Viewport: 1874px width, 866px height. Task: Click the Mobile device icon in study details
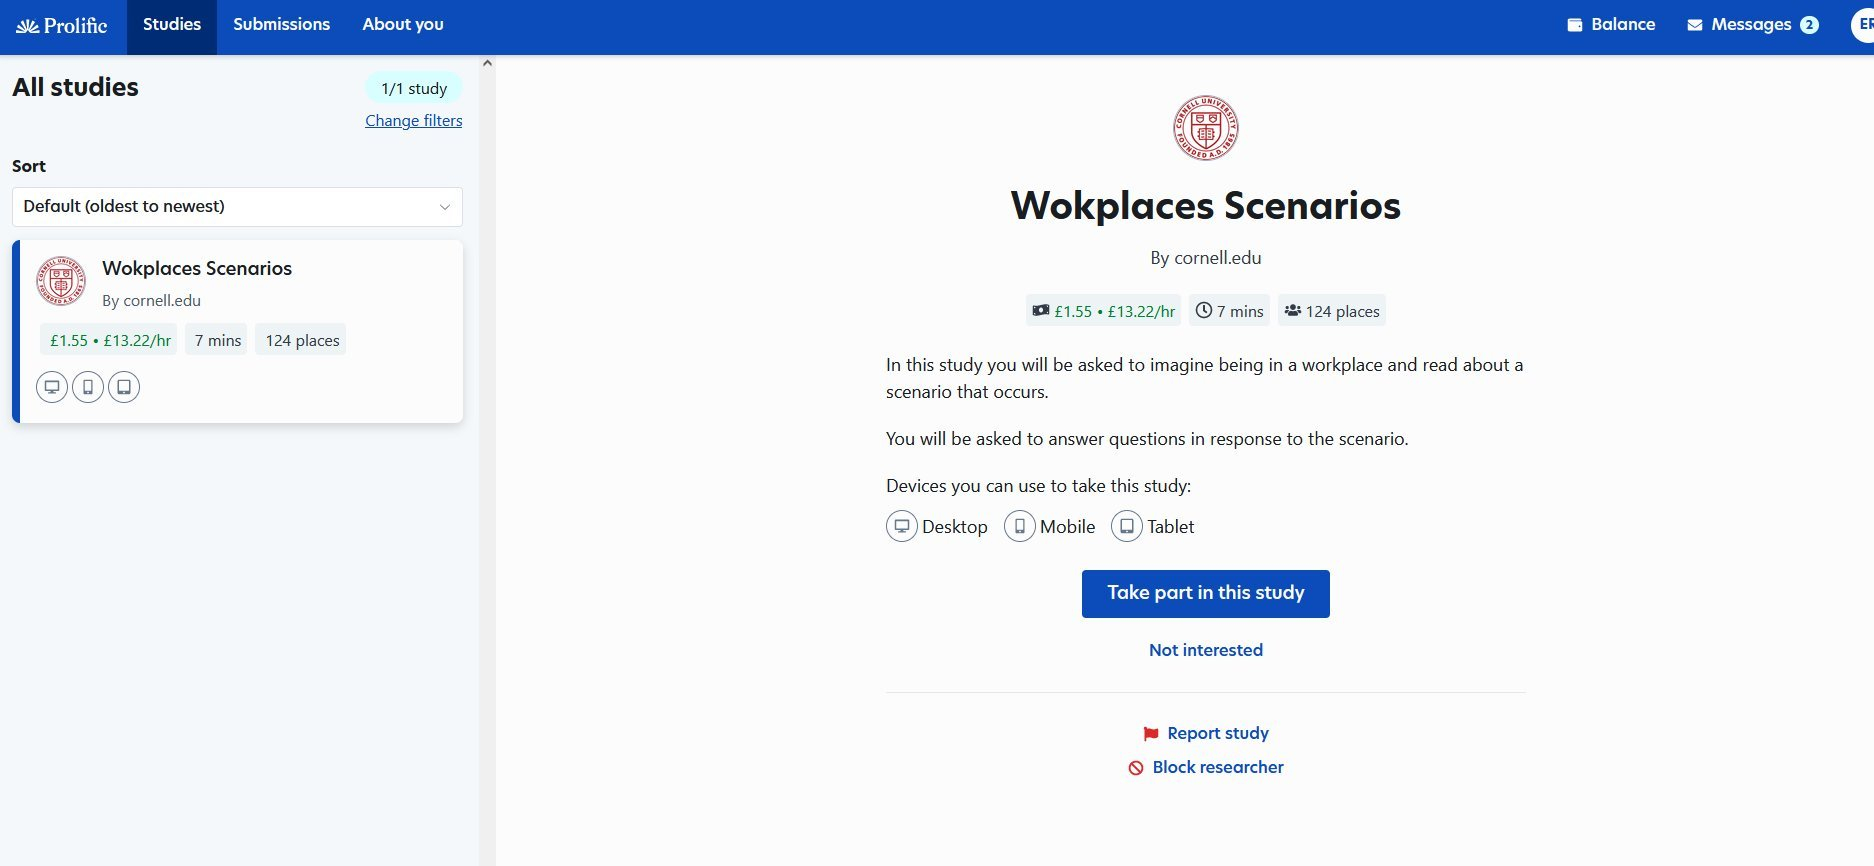(x=1019, y=526)
